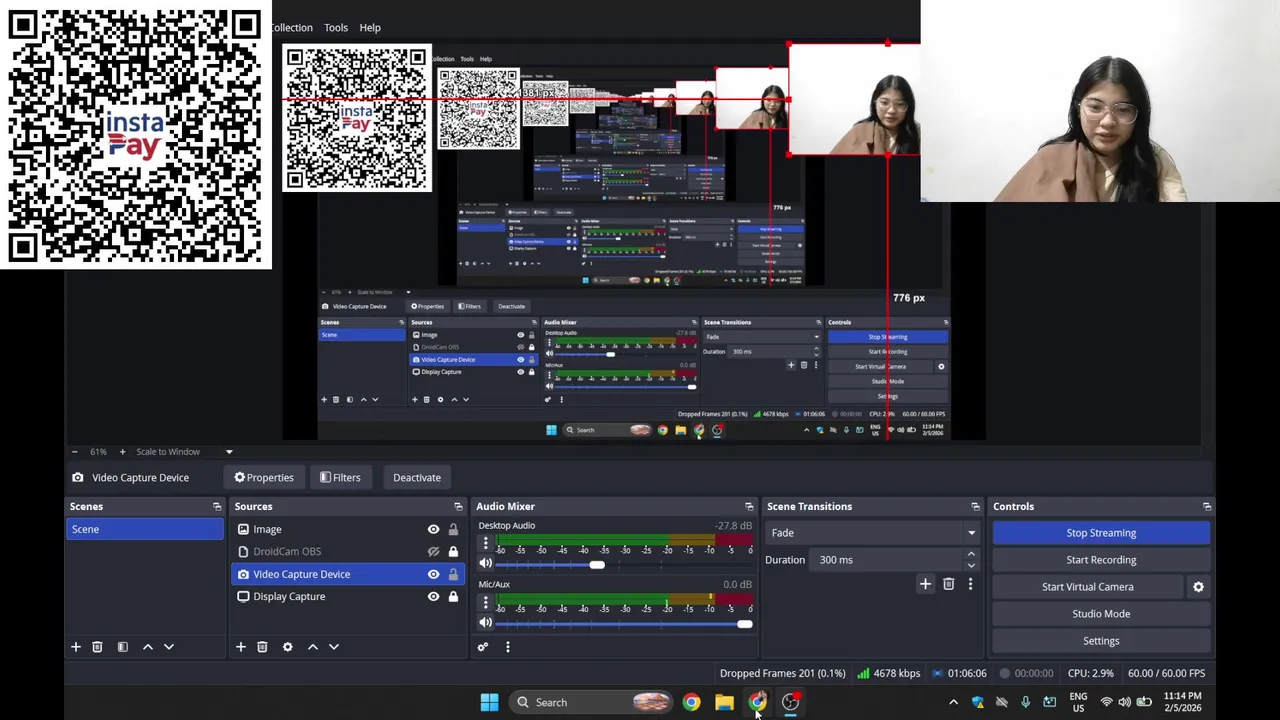Image resolution: width=1280 pixels, height=720 pixels.
Task: Click Stop Streaming button
Action: tap(1101, 533)
